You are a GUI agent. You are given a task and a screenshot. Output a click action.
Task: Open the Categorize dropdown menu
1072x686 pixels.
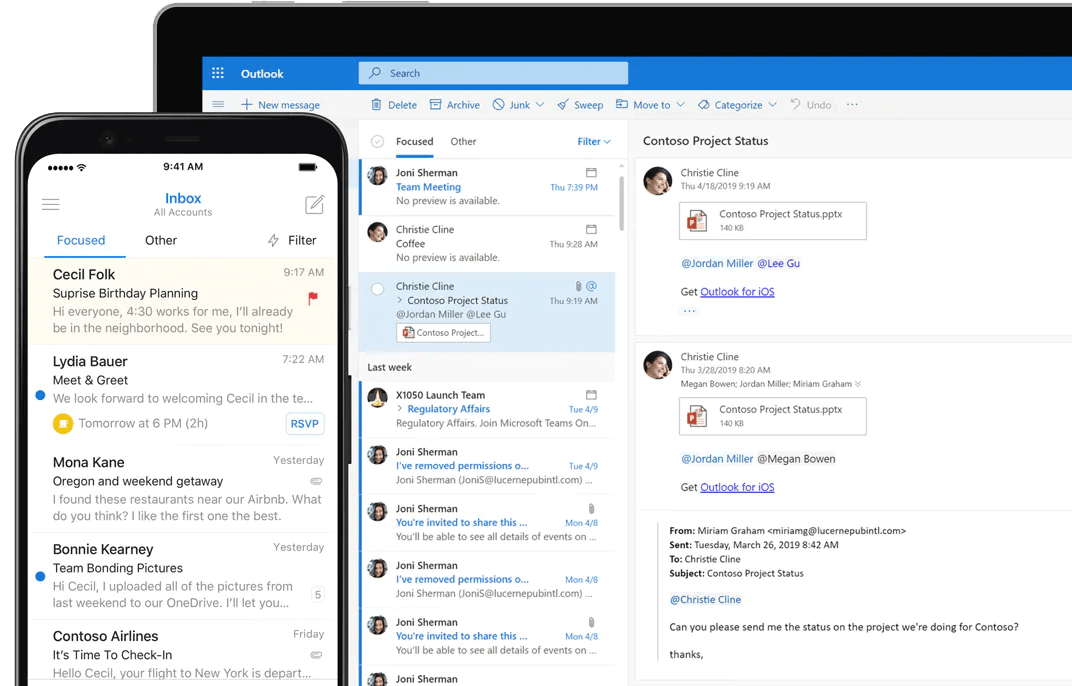pos(772,105)
